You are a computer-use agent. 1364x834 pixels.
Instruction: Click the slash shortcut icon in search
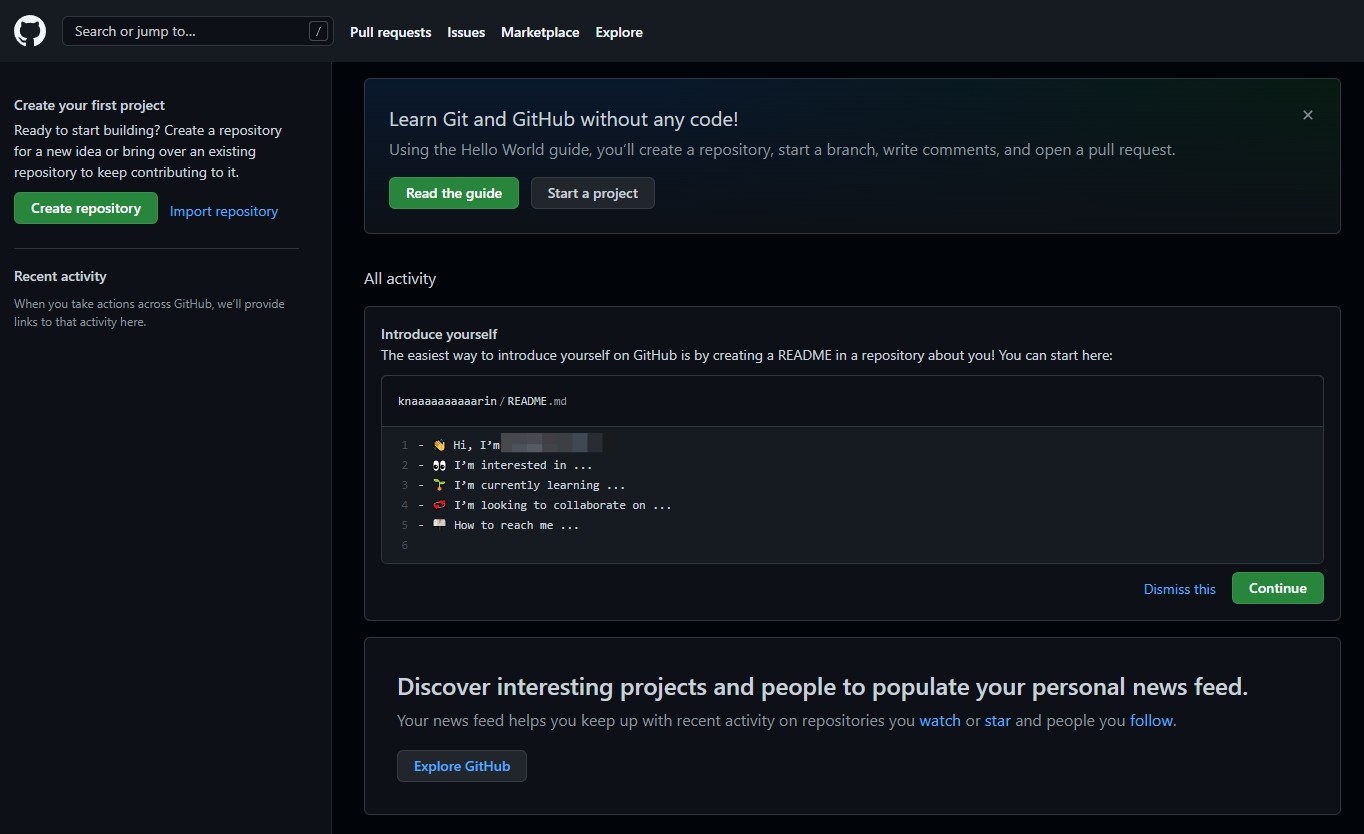[318, 31]
